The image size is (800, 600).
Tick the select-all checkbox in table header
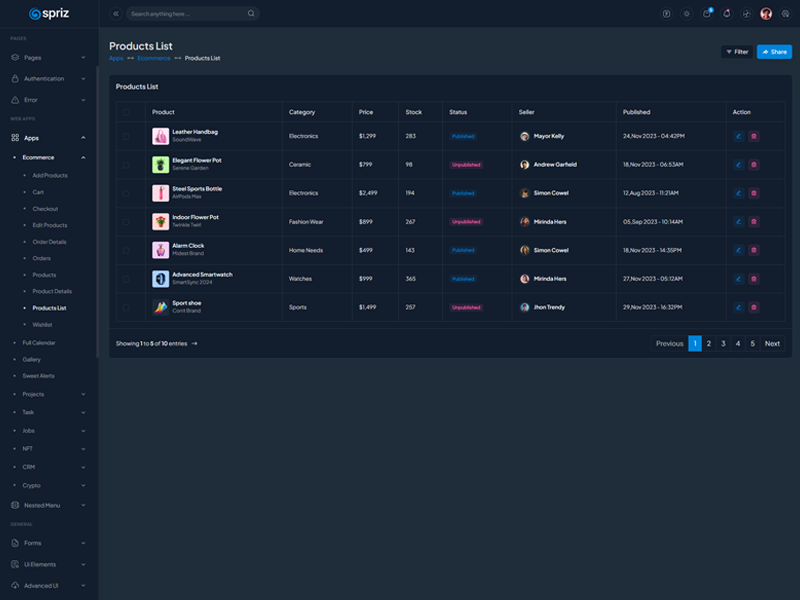[x=126, y=112]
